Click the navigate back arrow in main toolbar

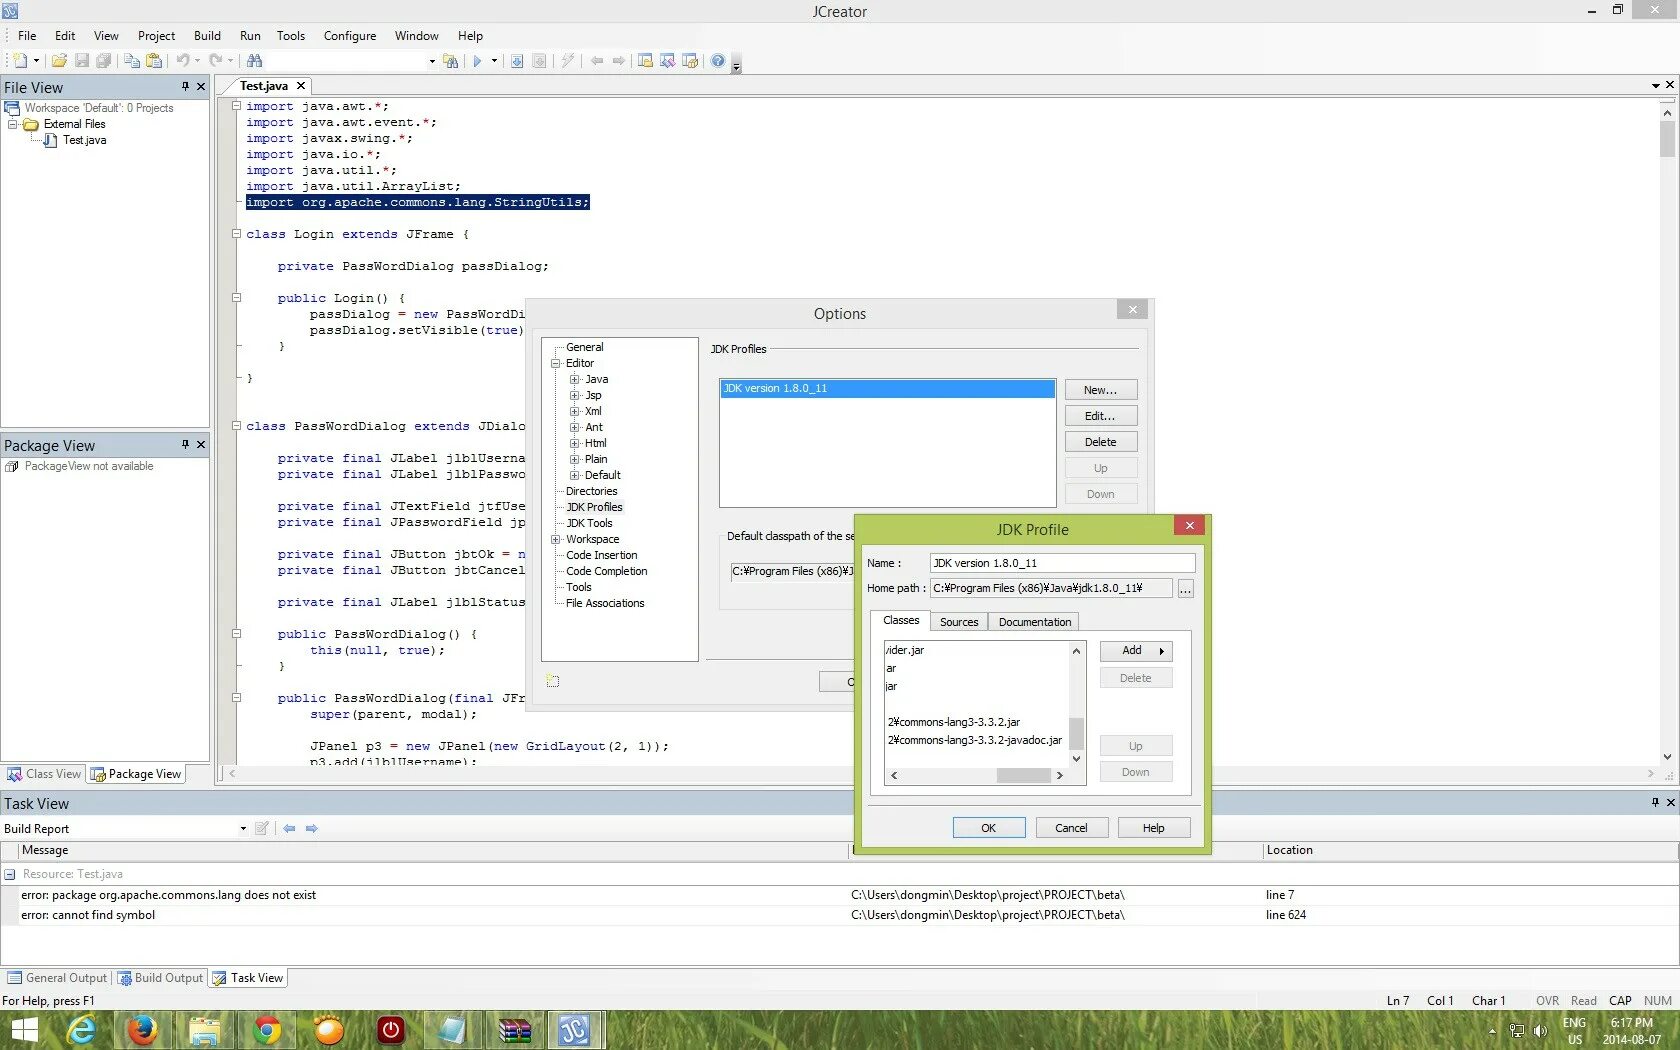click(597, 61)
